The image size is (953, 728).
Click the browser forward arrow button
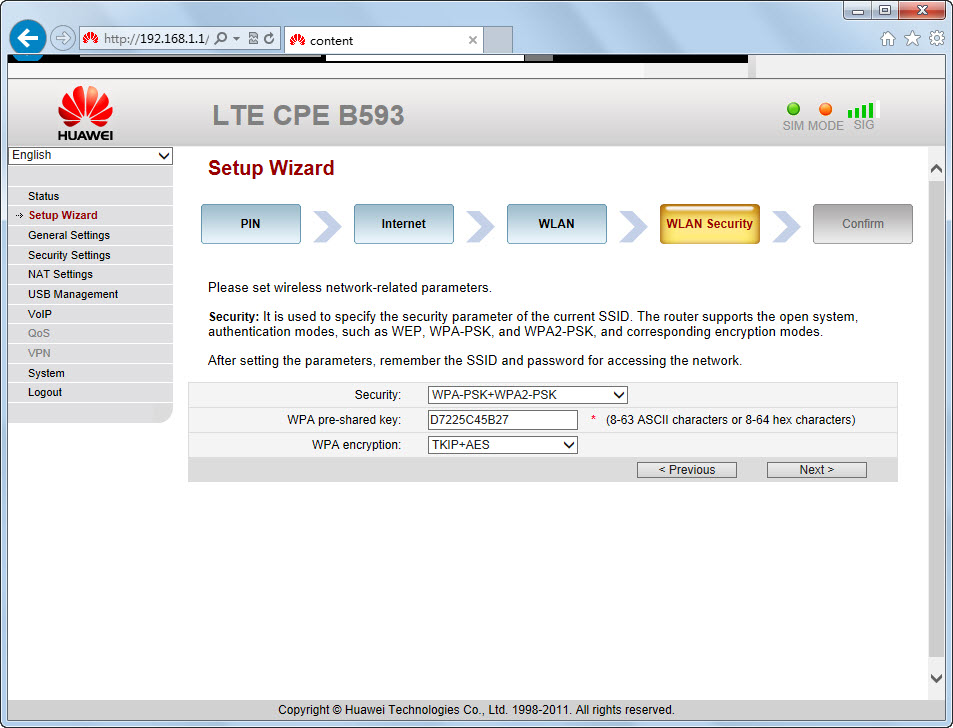(62, 38)
